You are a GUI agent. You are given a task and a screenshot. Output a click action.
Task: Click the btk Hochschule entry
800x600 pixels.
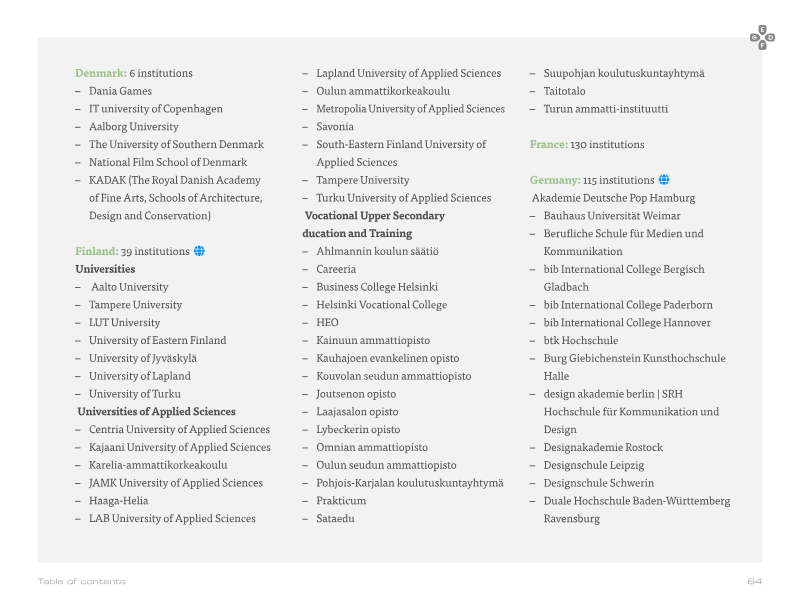pos(581,340)
